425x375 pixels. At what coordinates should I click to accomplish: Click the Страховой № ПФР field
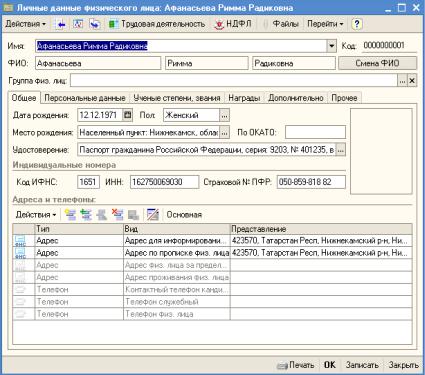311,182
